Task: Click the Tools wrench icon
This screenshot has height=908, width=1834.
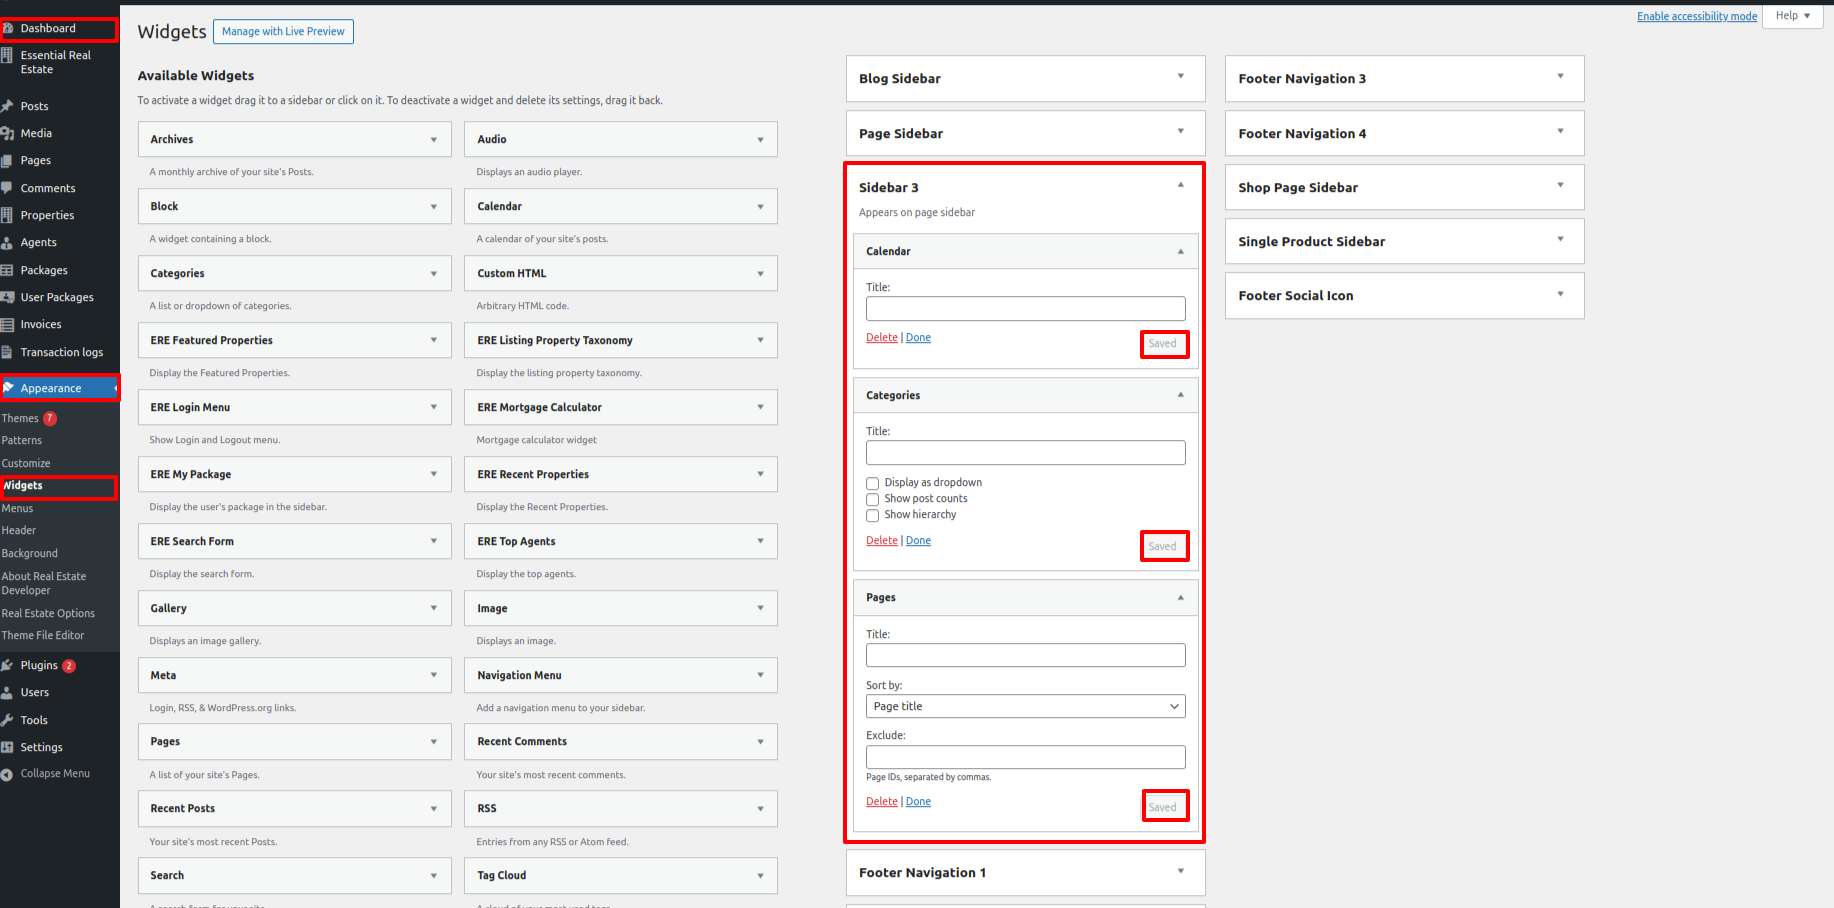Action: coord(7,720)
